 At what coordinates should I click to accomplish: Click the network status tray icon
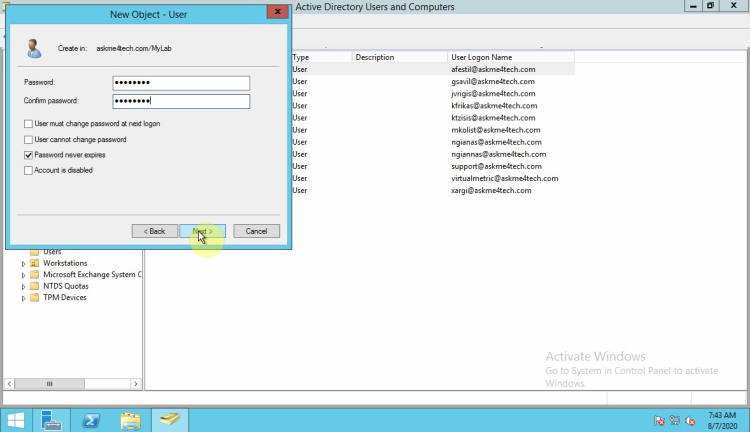[x=675, y=420]
